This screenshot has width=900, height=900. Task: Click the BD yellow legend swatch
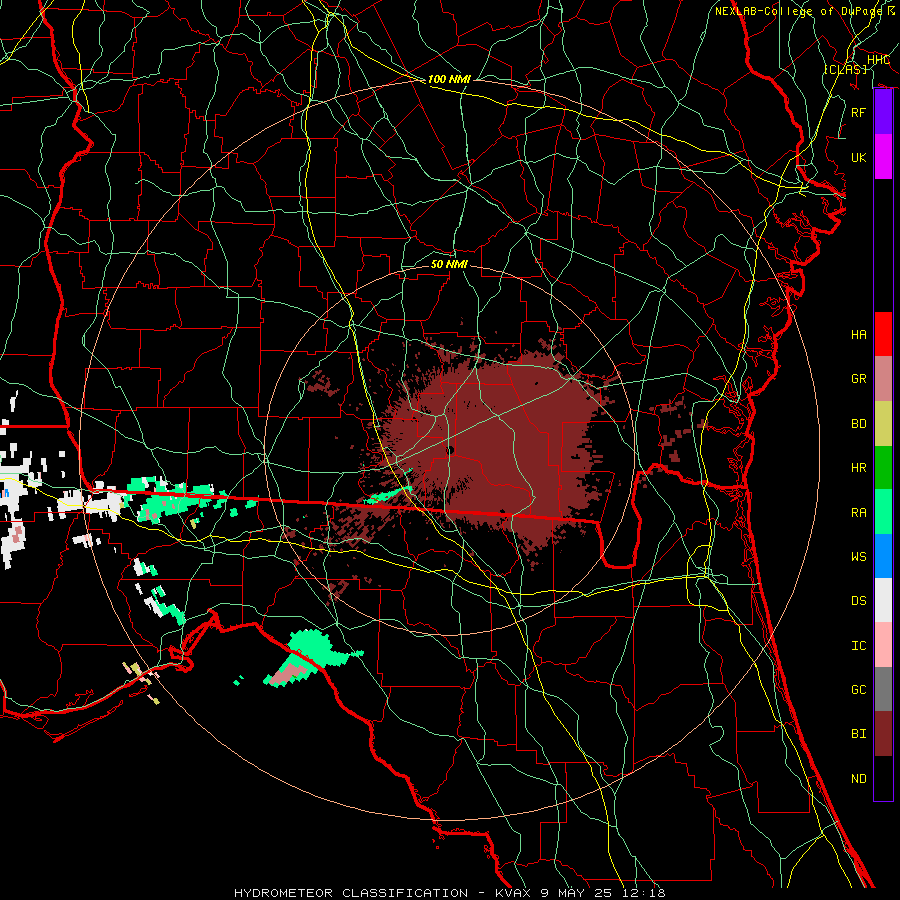(883, 424)
